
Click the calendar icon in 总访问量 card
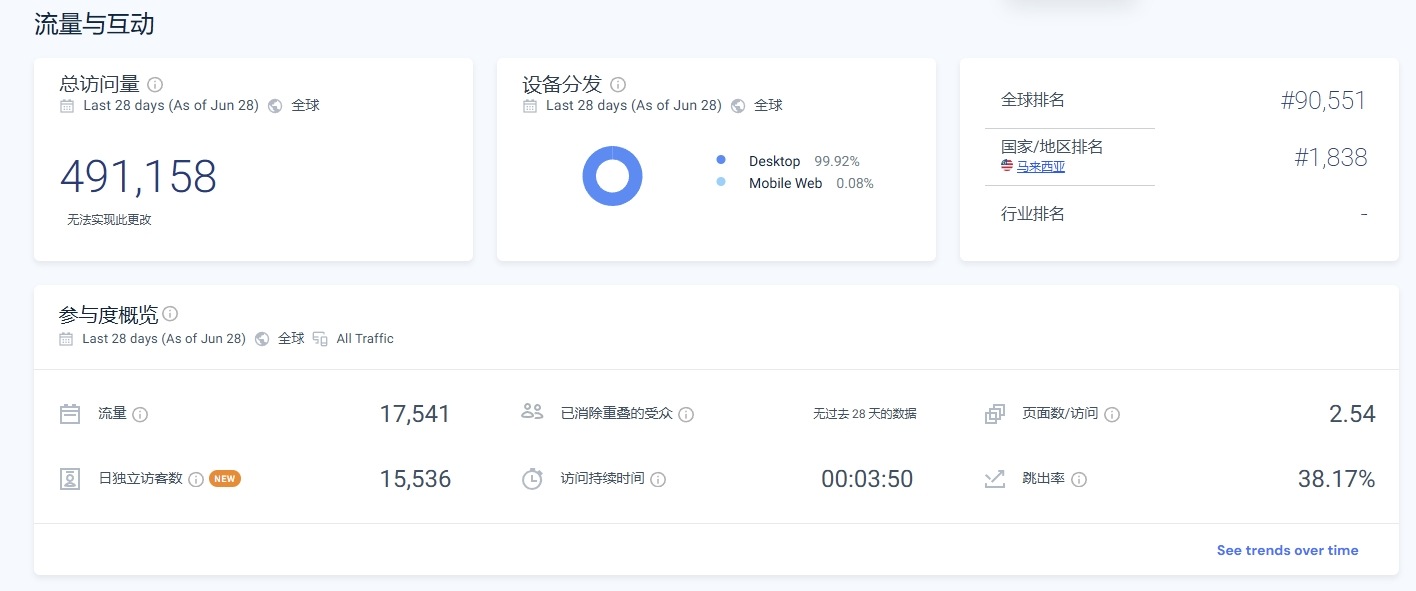coord(67,106)
